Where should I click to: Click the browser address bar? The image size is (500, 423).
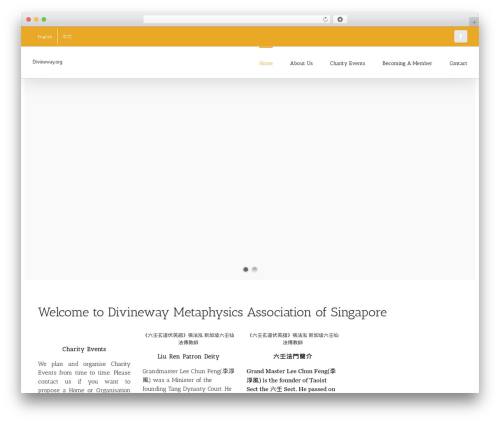pyautogui.click(x=237, y=20)
